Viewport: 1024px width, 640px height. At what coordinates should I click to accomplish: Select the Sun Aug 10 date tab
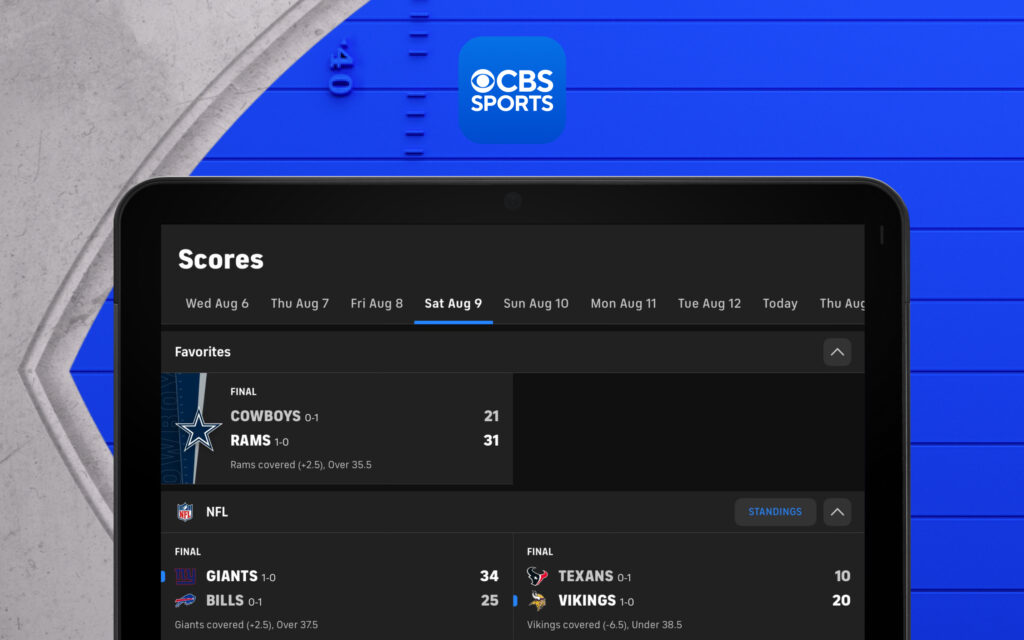[536, 303]
